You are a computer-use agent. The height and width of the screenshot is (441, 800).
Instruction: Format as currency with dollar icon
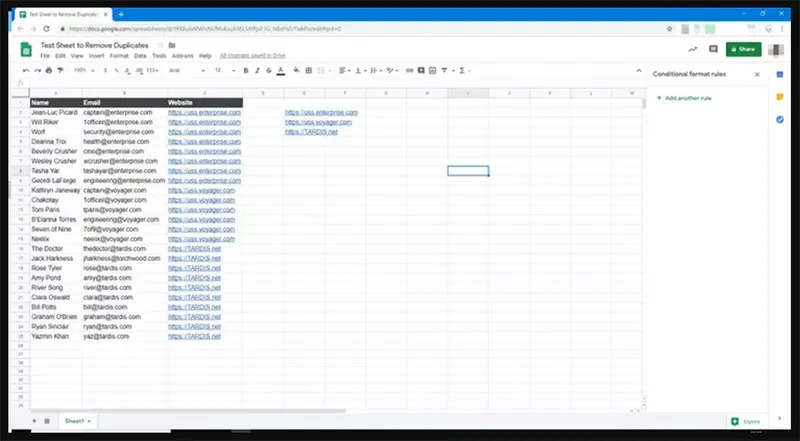point(106,70)
